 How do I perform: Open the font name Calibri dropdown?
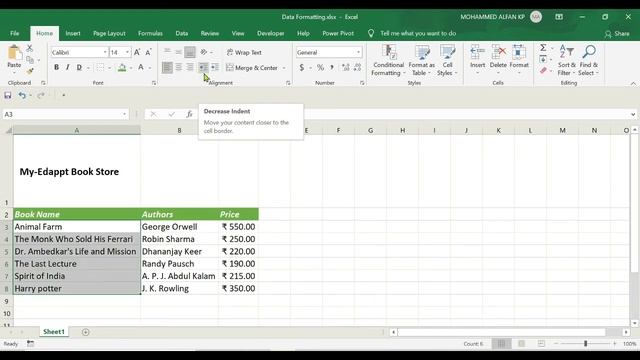click(105, 52)
